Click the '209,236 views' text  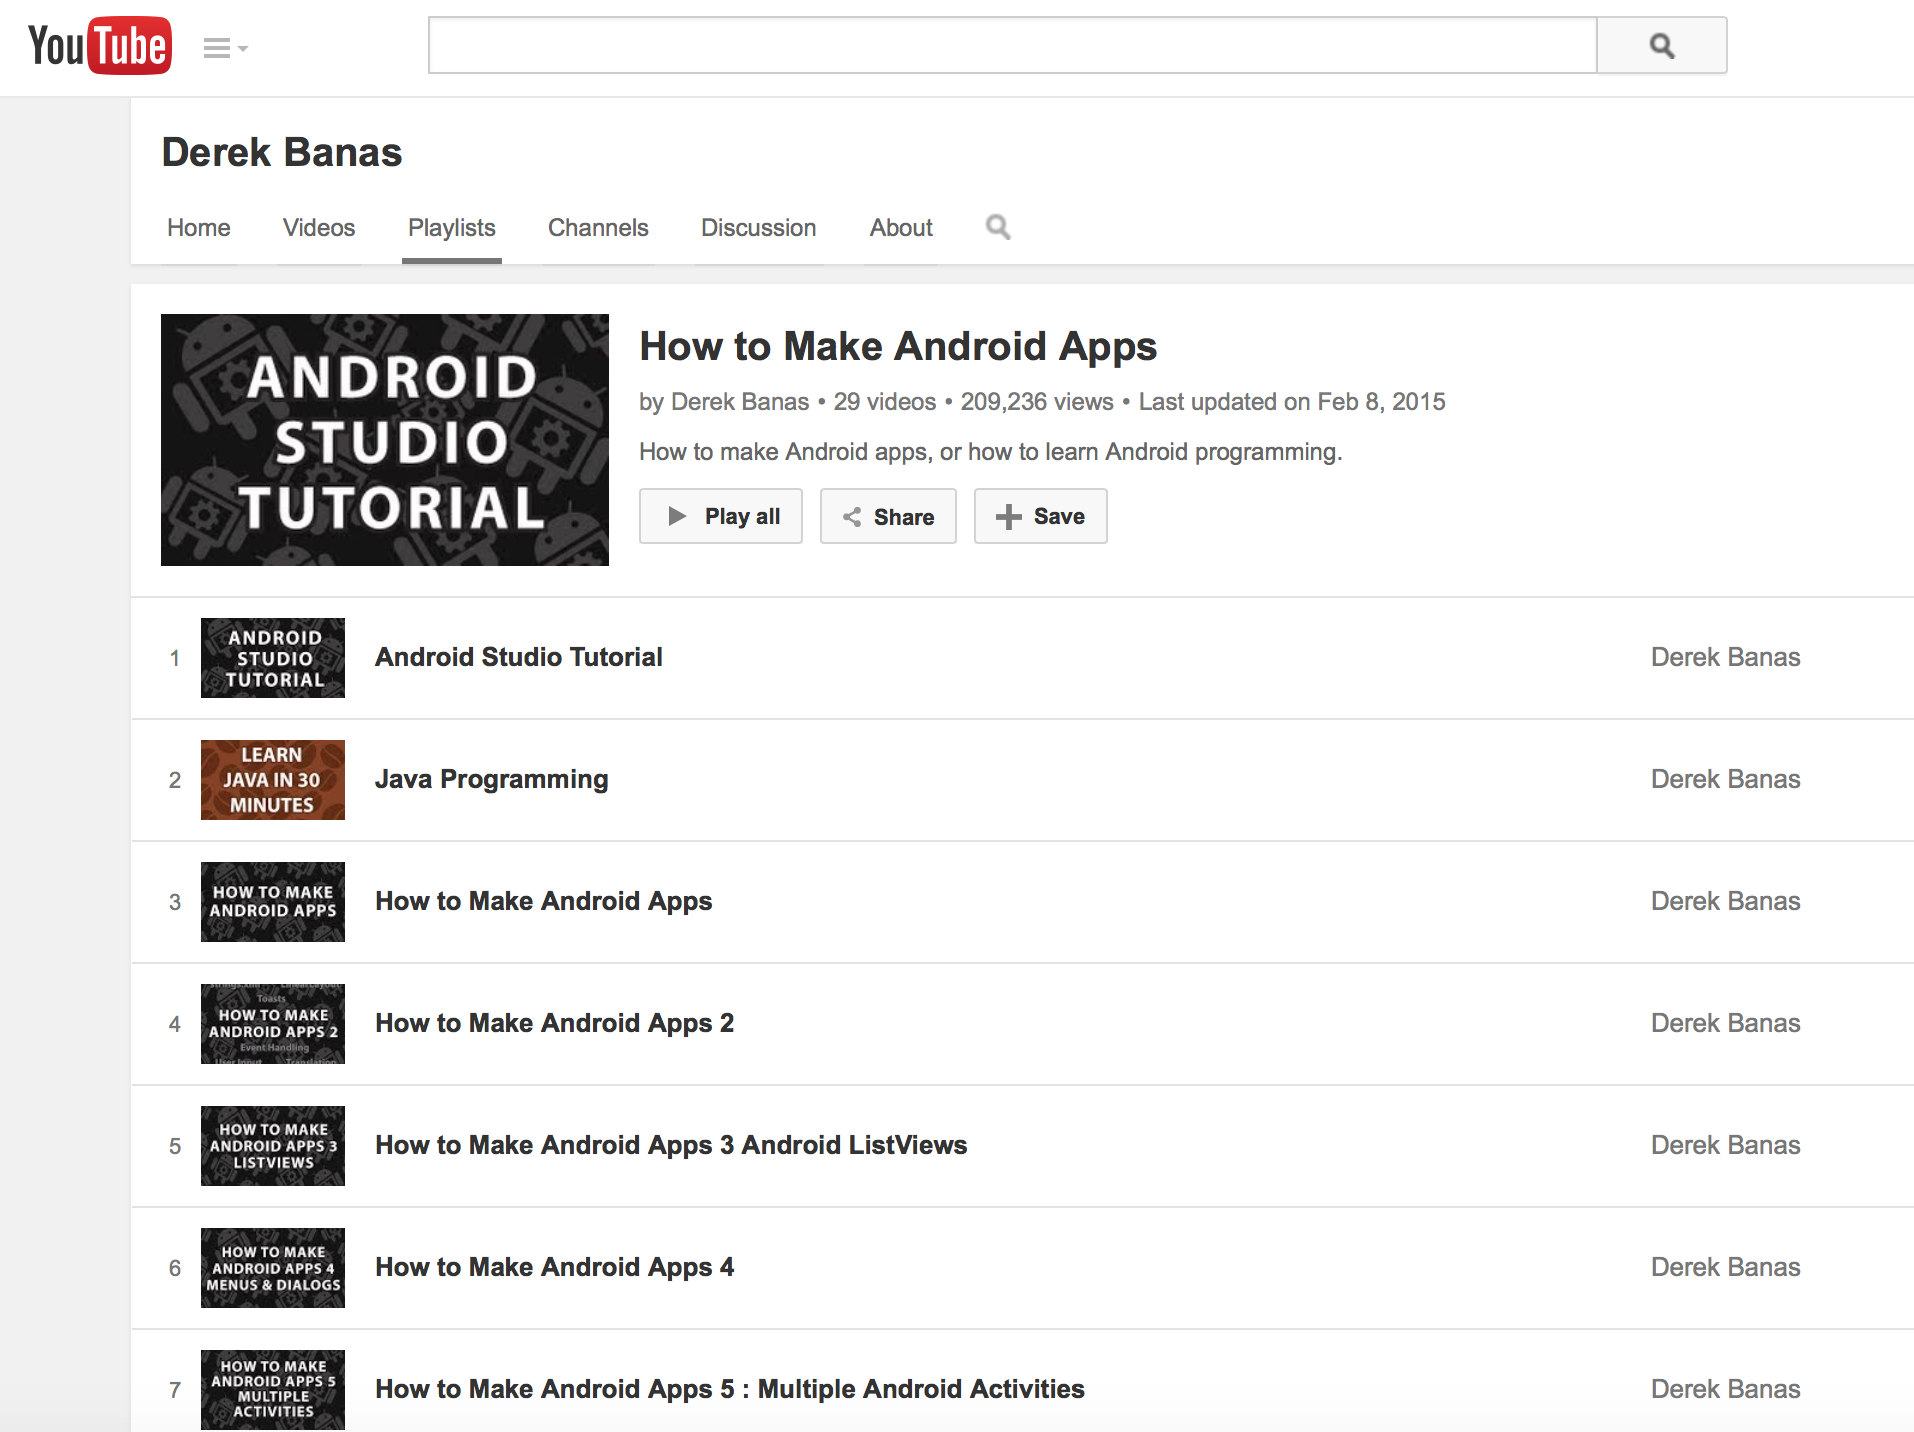(1037, 402)
